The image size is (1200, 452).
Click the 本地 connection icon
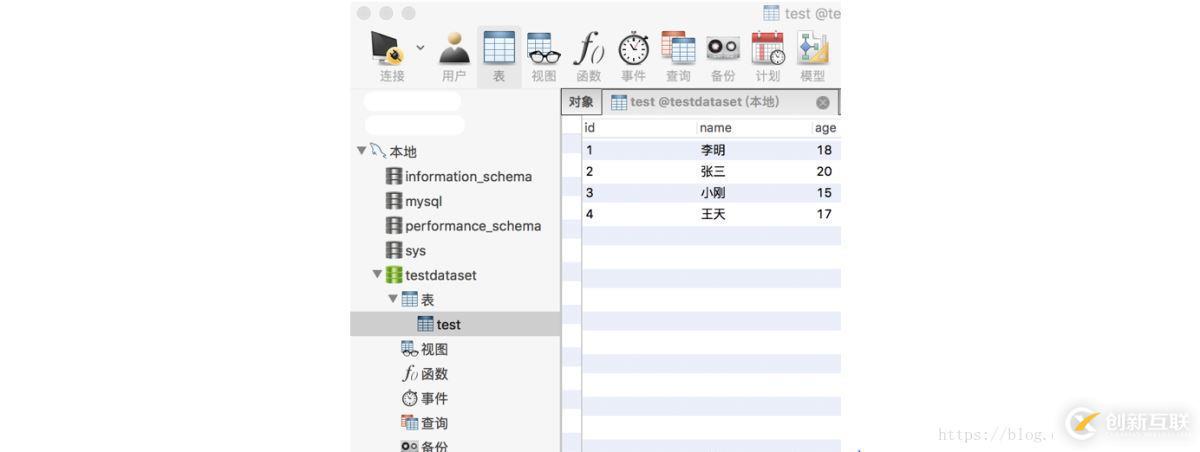378,151
